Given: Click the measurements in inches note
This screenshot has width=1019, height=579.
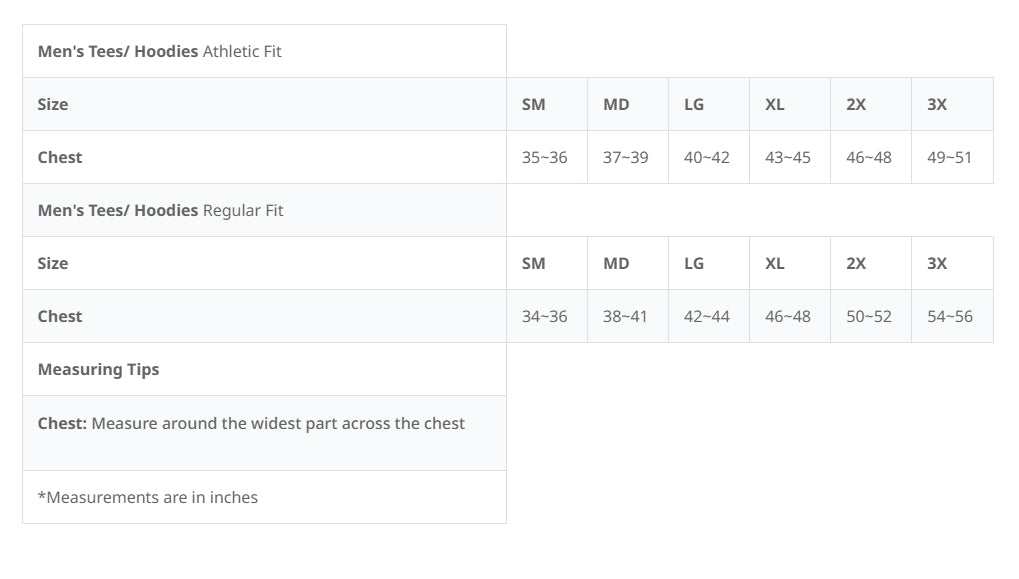Looking at the screenshot, I should pyautogui.click(x=148, y=497).
